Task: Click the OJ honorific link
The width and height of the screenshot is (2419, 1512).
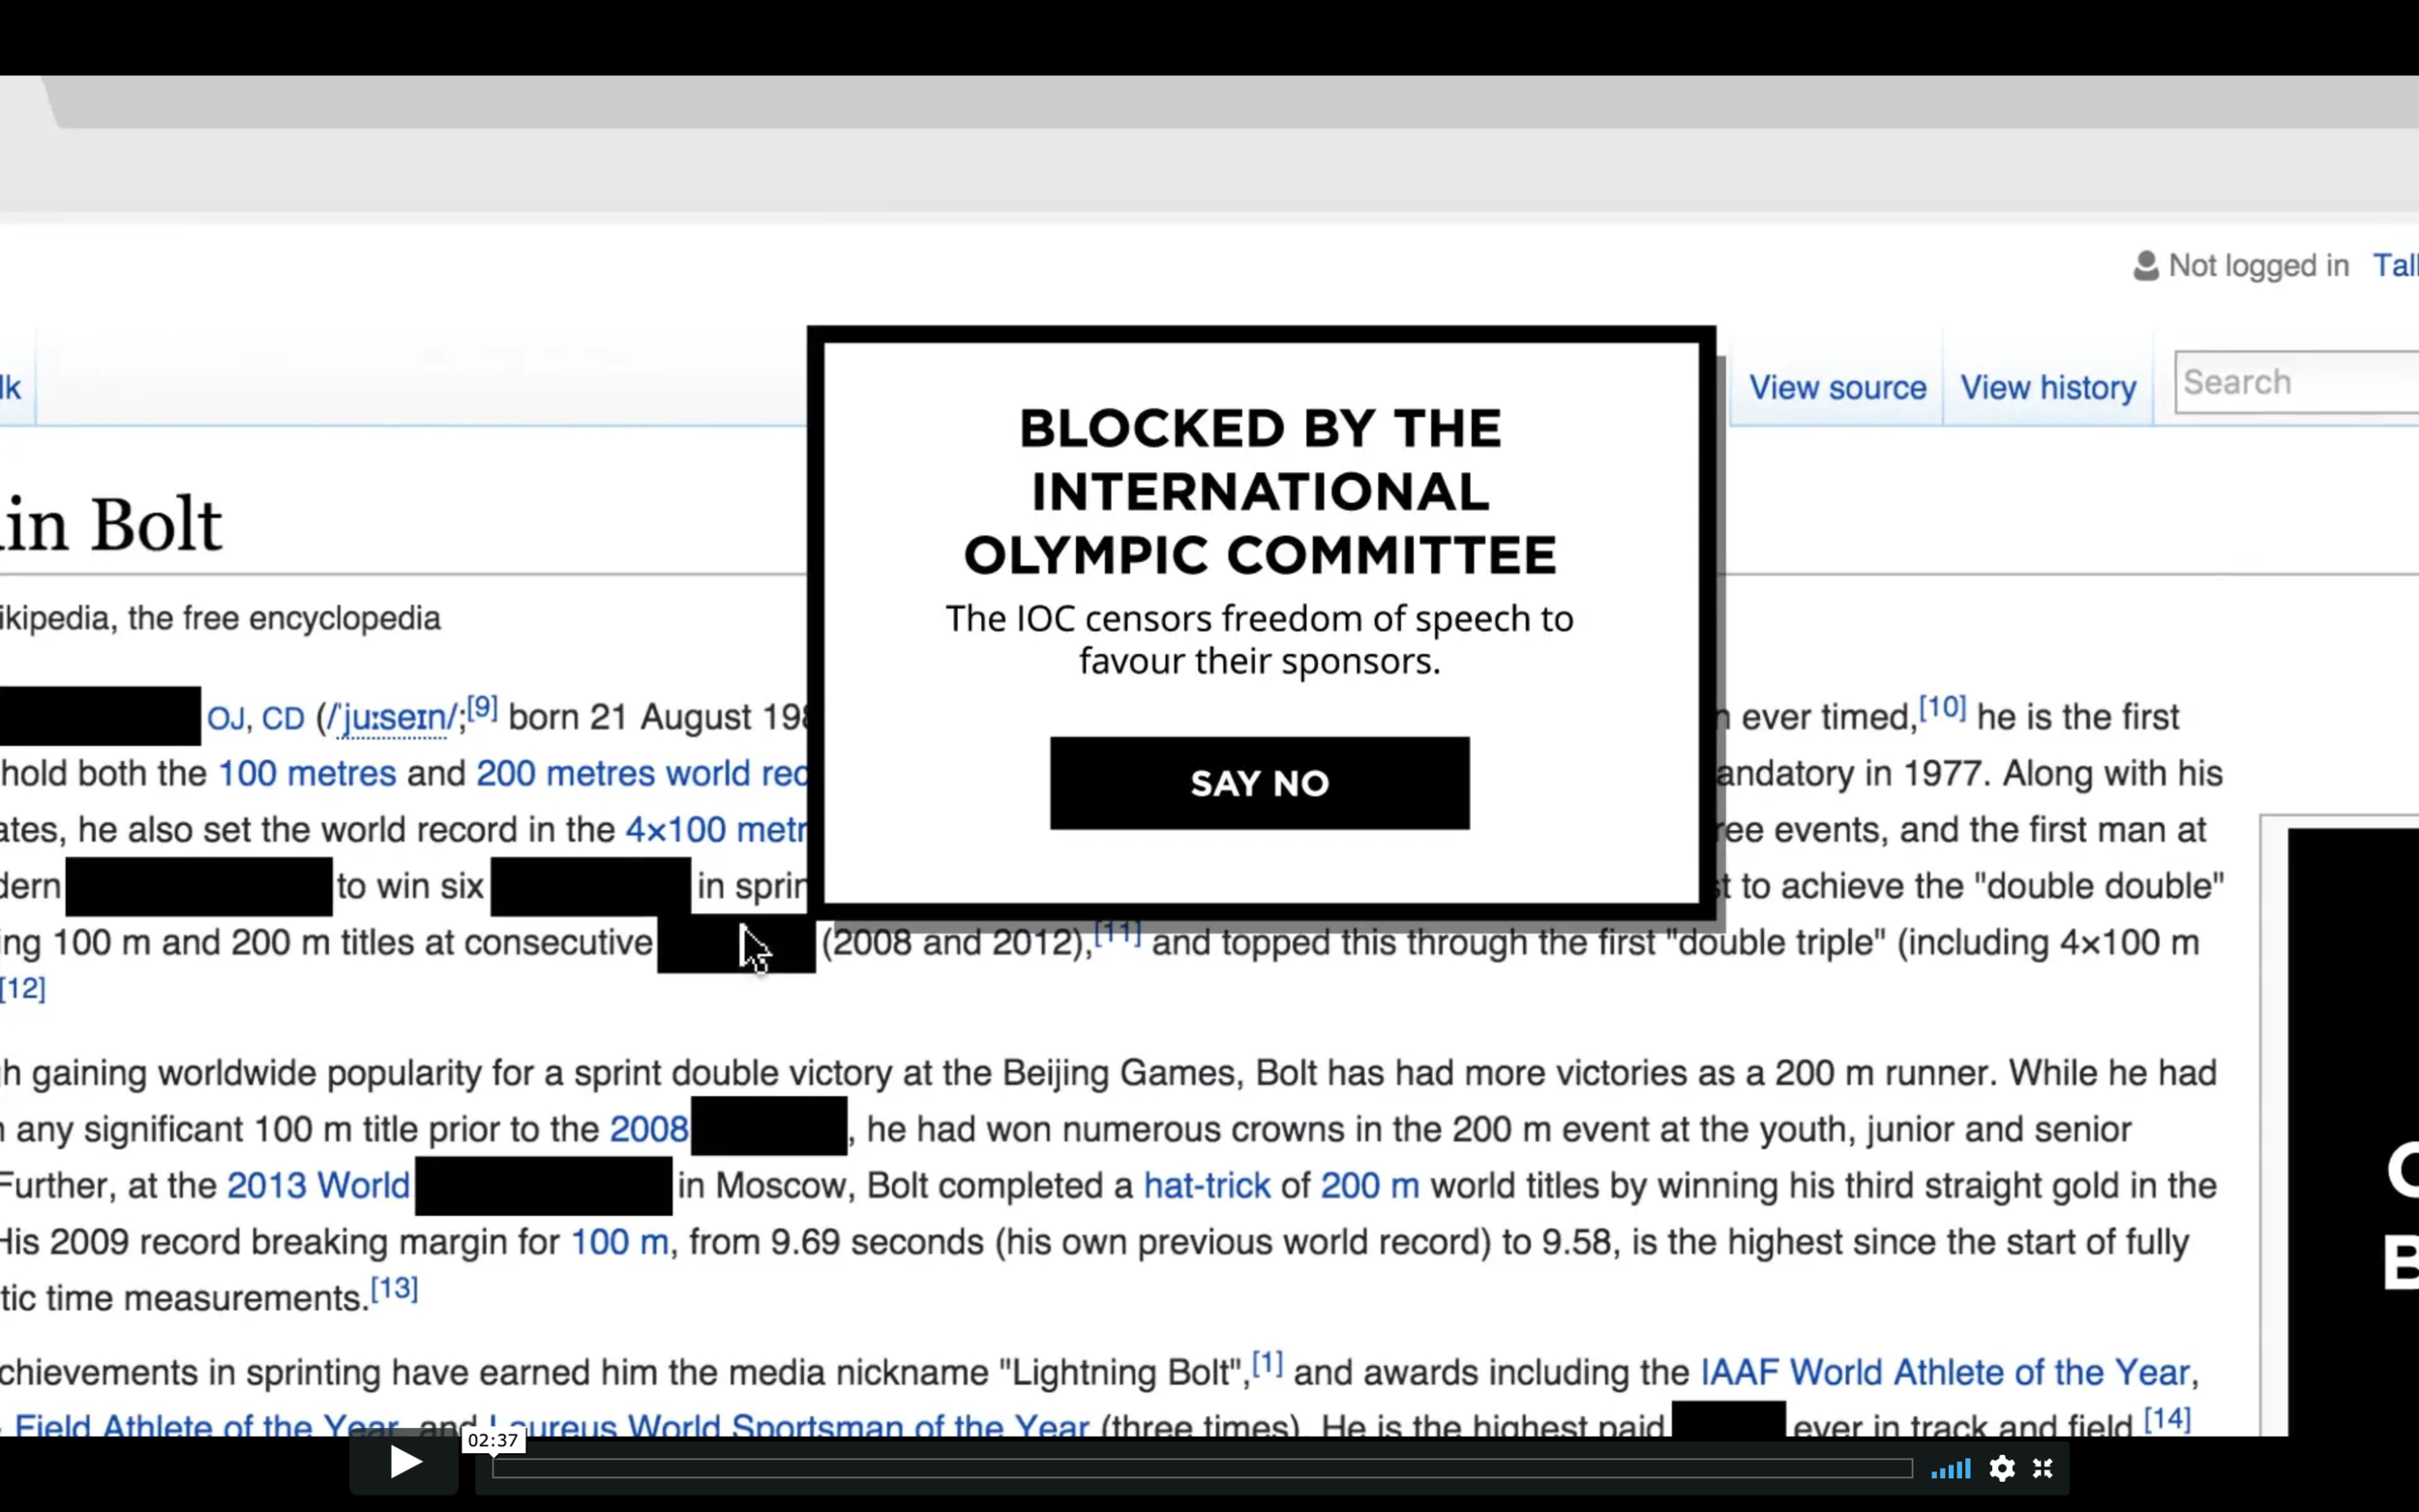Action: click(225, 719)
